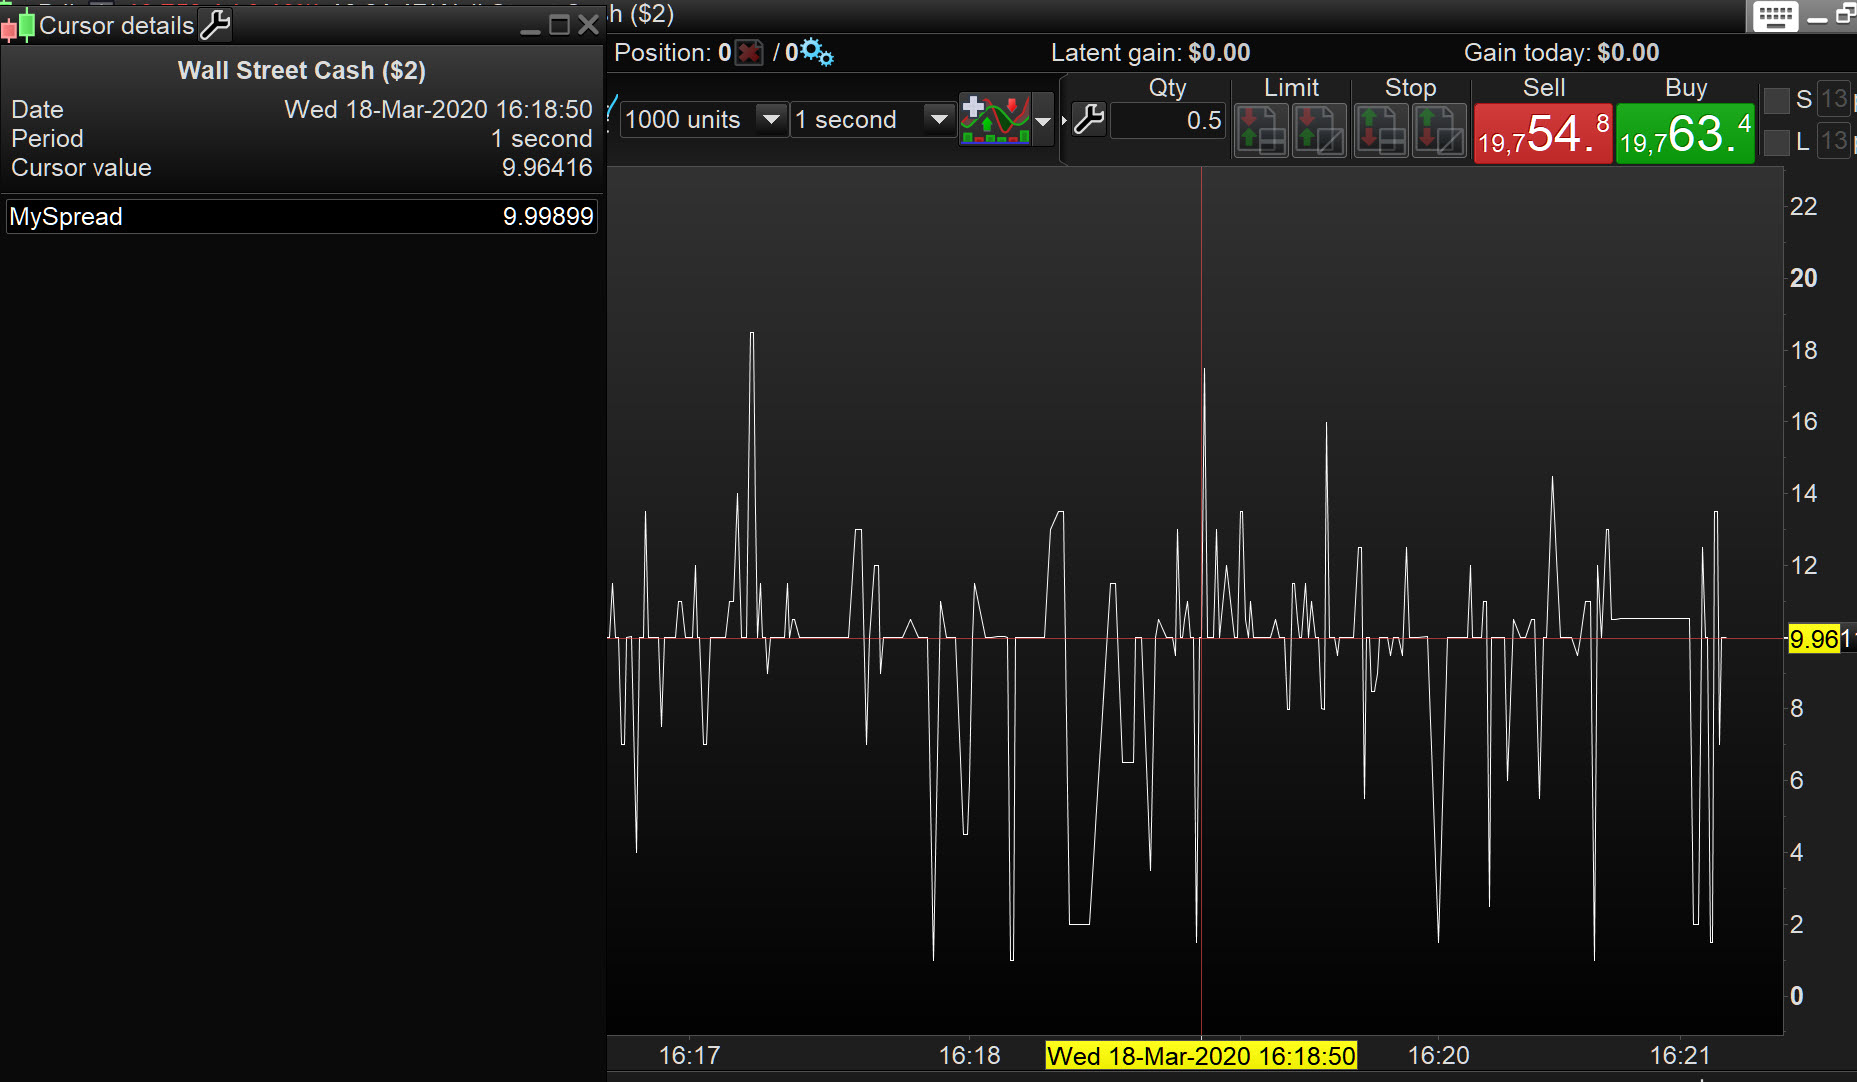Click the Qty input field
The width and height of the screenshot is (1857, 1082).
1168,121
